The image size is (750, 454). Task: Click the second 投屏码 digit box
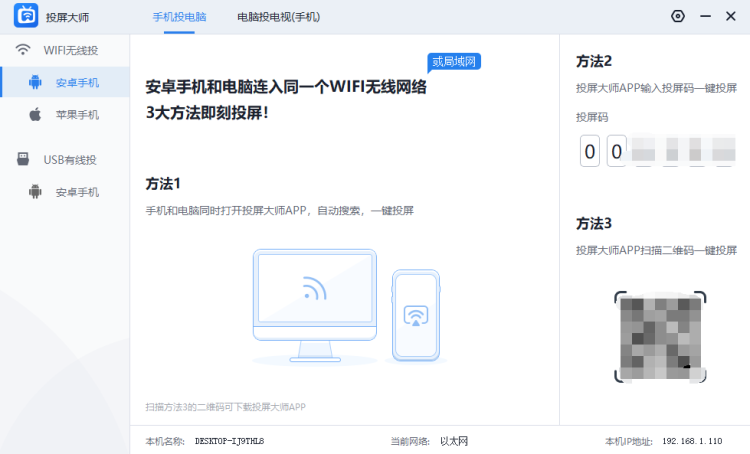(x=617, y=151)
